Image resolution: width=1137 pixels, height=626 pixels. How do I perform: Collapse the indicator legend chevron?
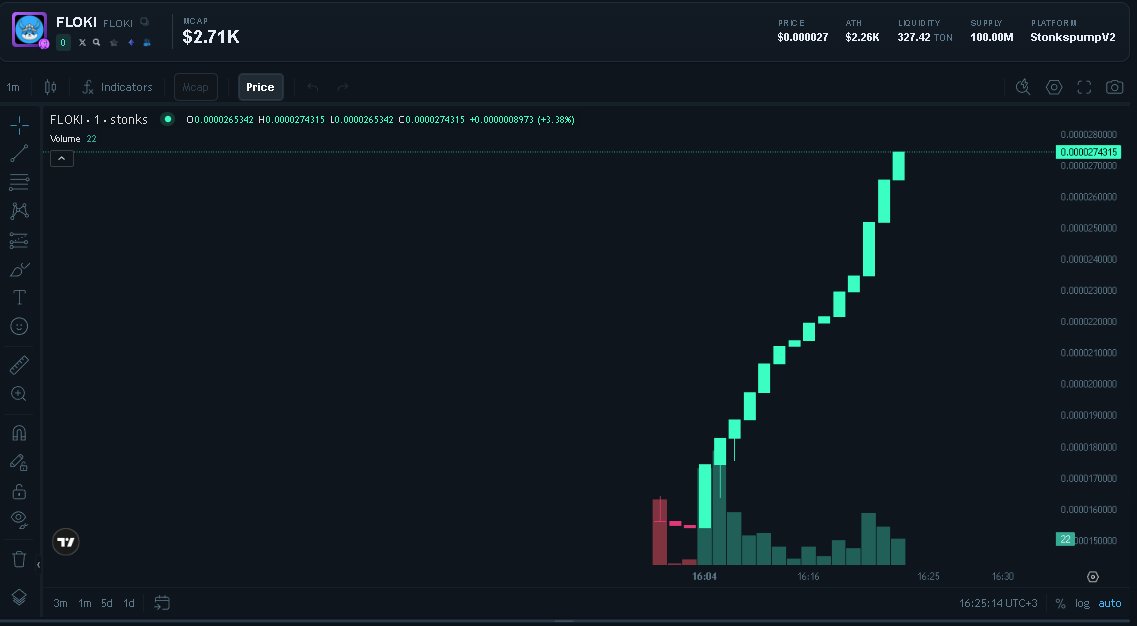[x=62, y=158]
